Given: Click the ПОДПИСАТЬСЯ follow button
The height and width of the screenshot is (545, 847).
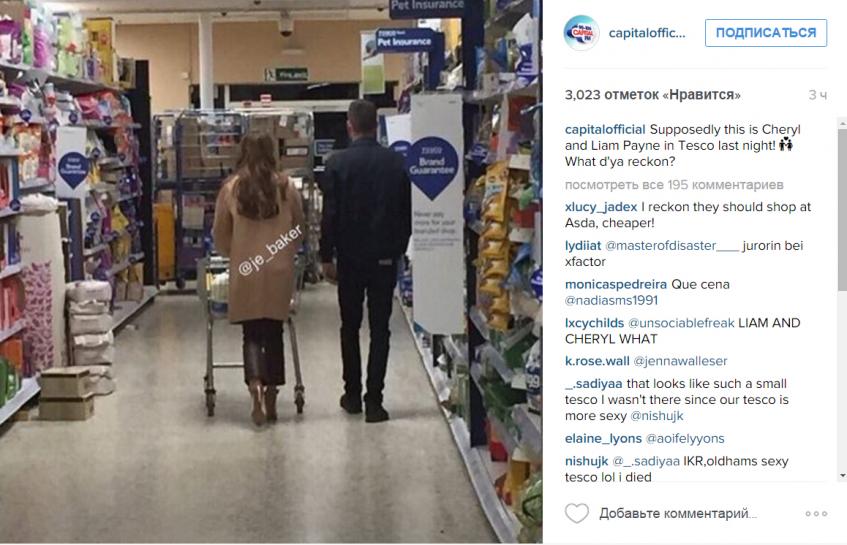Looking at the screenshot, I should (x=765, y=33).
